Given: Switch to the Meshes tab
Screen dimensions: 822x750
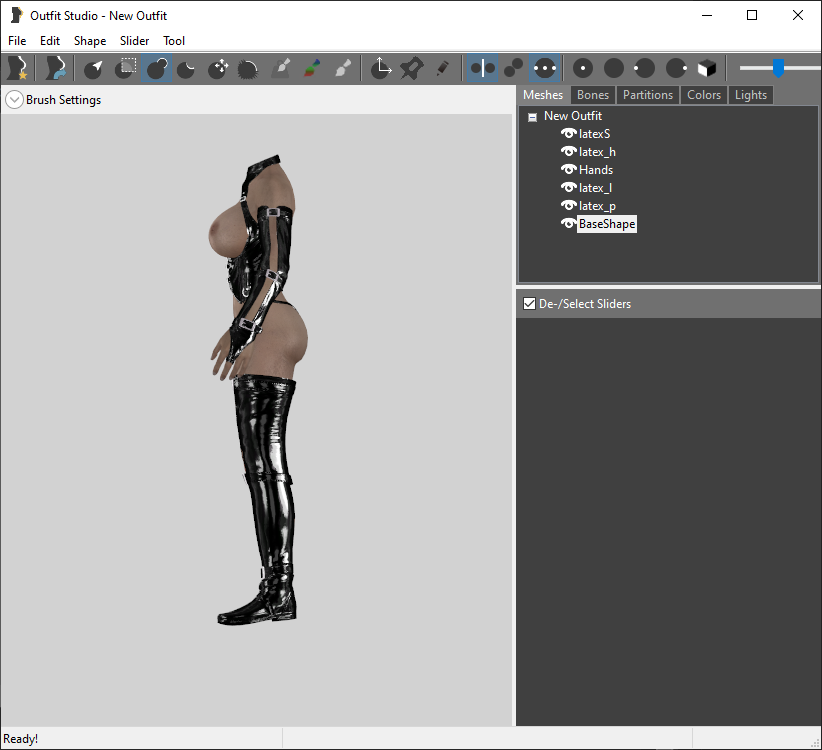Looking at the screenshot, I should 543,95.
